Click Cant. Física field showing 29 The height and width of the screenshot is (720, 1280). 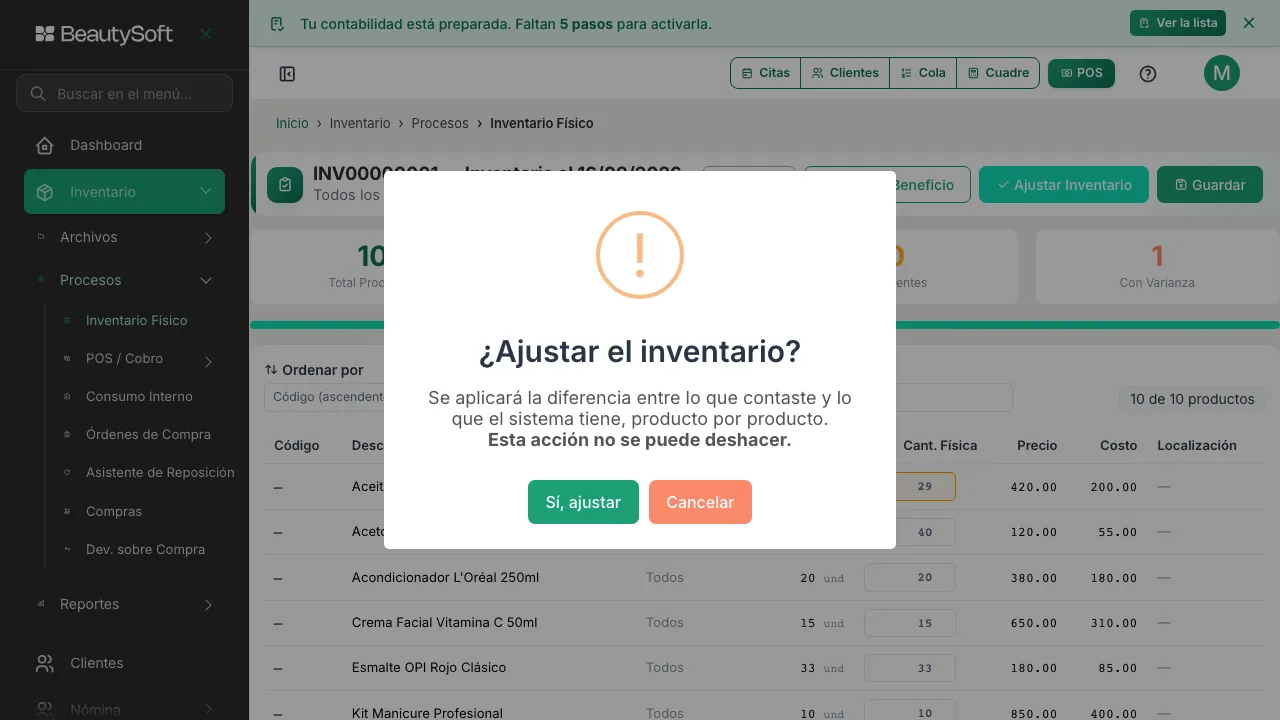point(910,486)
